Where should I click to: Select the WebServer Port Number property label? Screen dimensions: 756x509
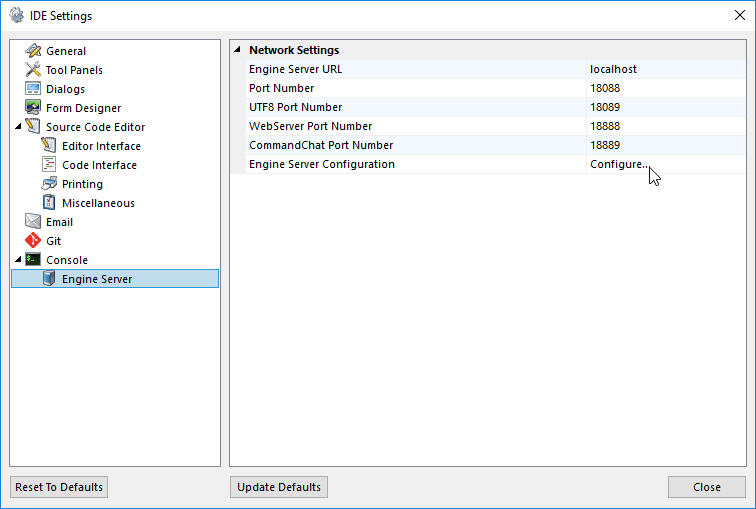pos(310,126)
